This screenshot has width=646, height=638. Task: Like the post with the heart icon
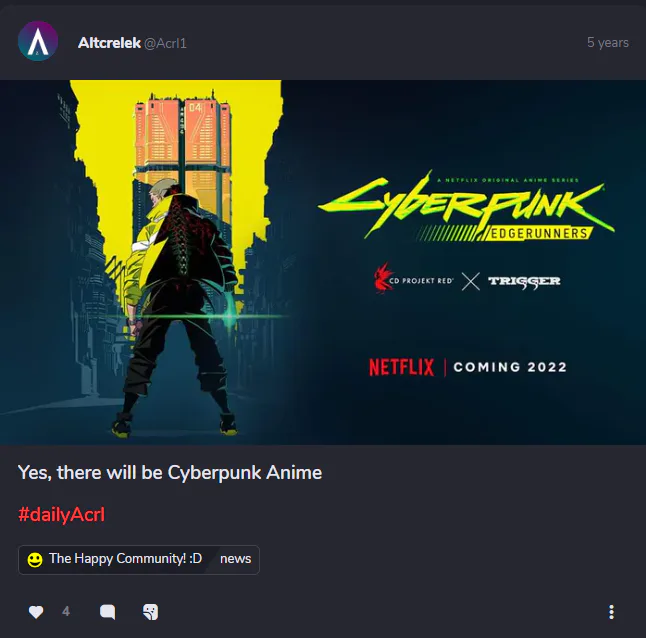pyautogui.click(x=36, y=612)
